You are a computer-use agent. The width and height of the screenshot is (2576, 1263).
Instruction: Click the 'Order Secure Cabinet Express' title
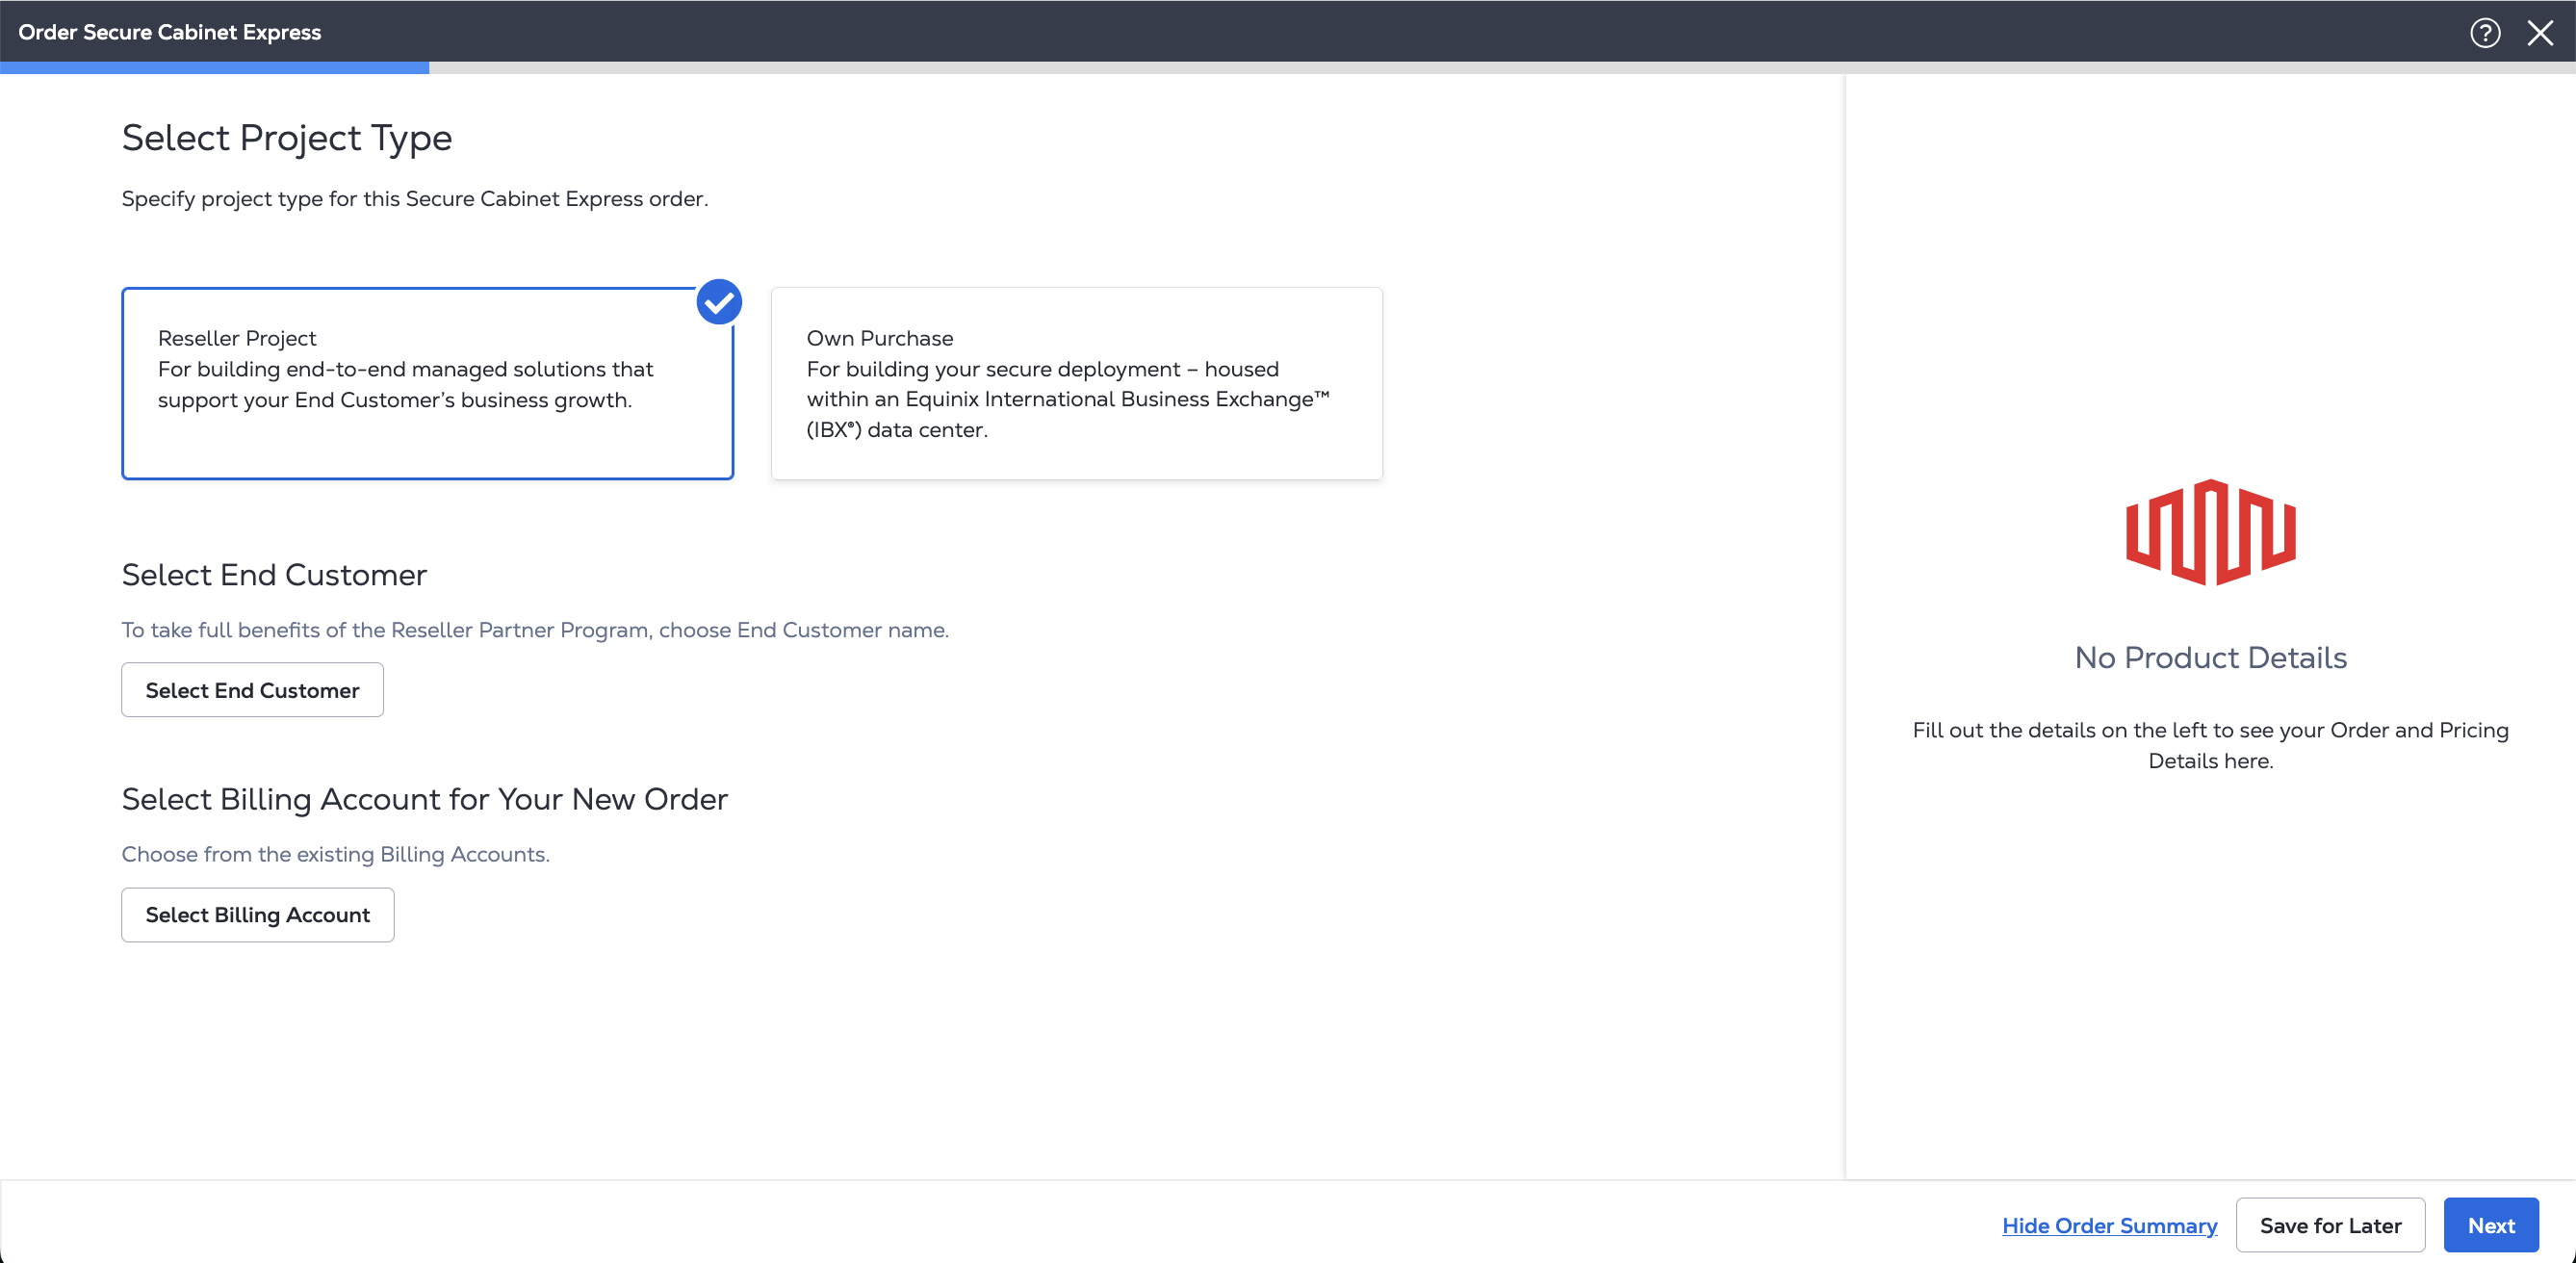[170, 32]
